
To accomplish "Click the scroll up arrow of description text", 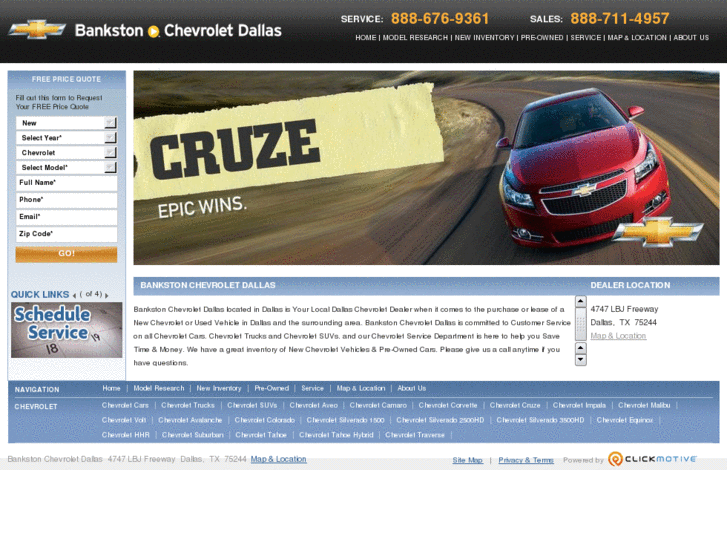I will [x=580, y=301].
